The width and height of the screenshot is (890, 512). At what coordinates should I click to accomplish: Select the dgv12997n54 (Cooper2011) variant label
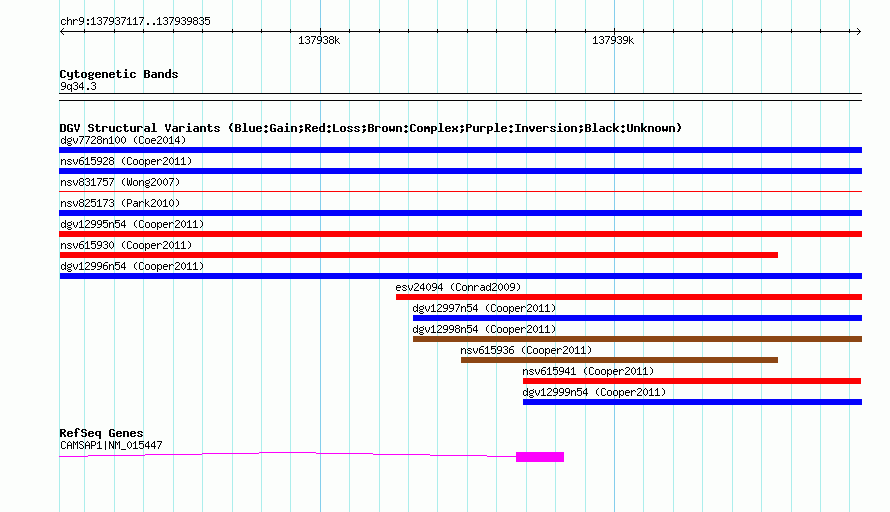(x=484, y=308)
